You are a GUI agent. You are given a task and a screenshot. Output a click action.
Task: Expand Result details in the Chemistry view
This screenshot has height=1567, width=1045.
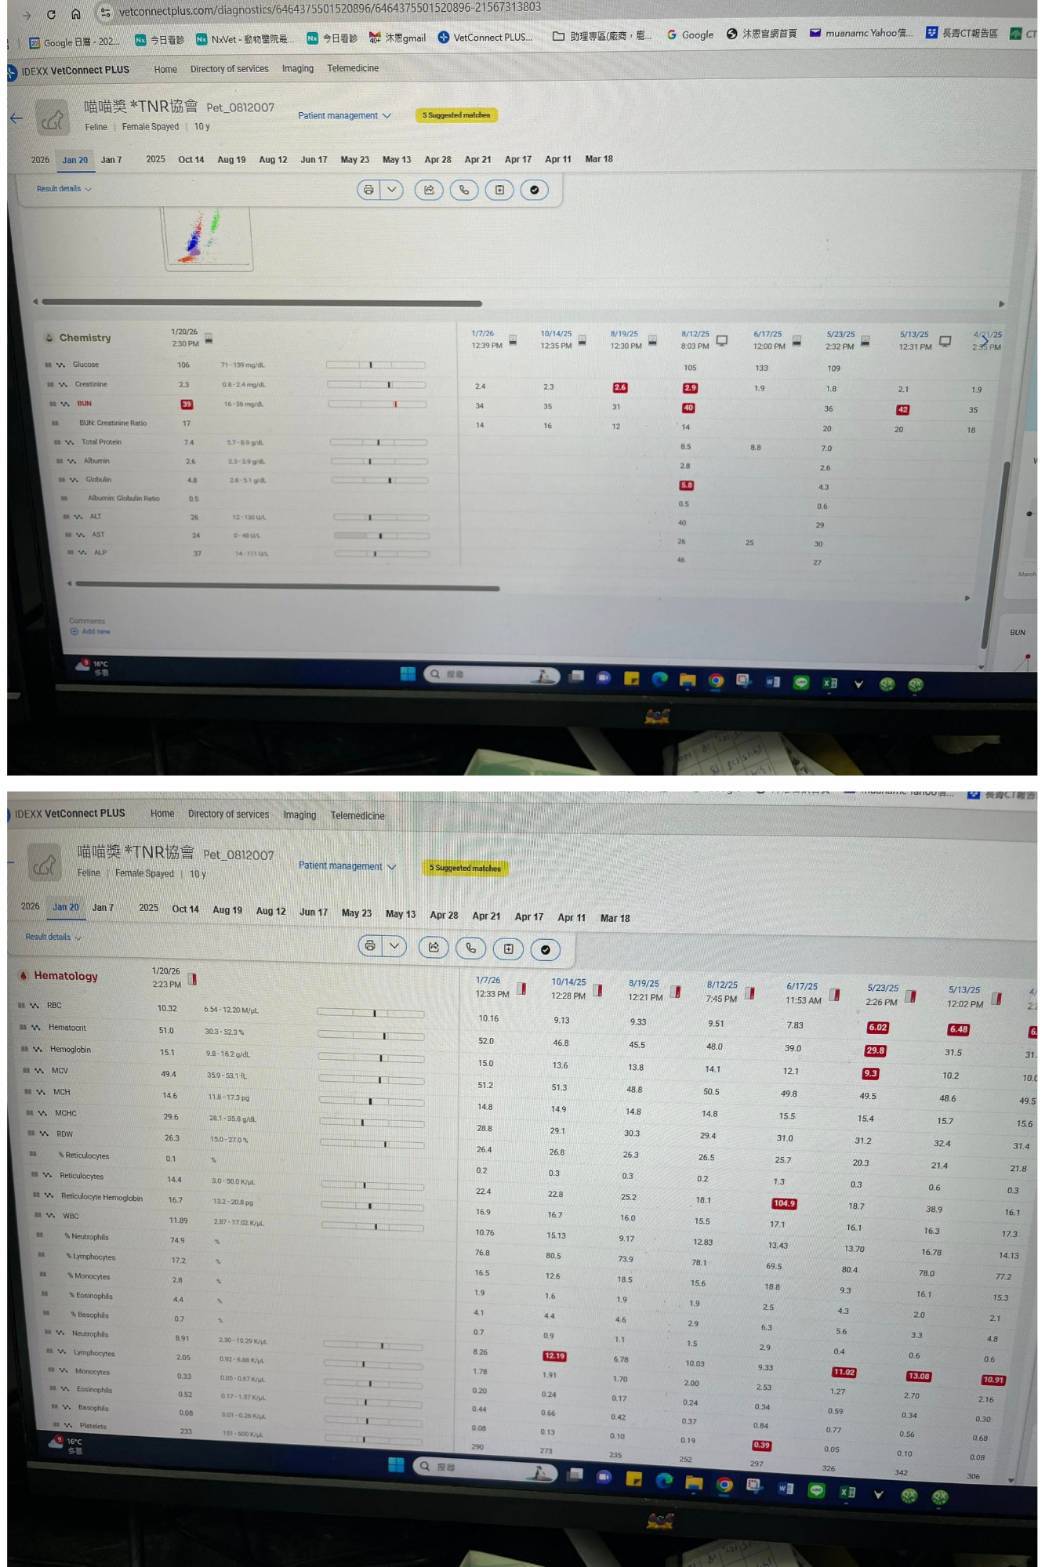tap(64, 188)
